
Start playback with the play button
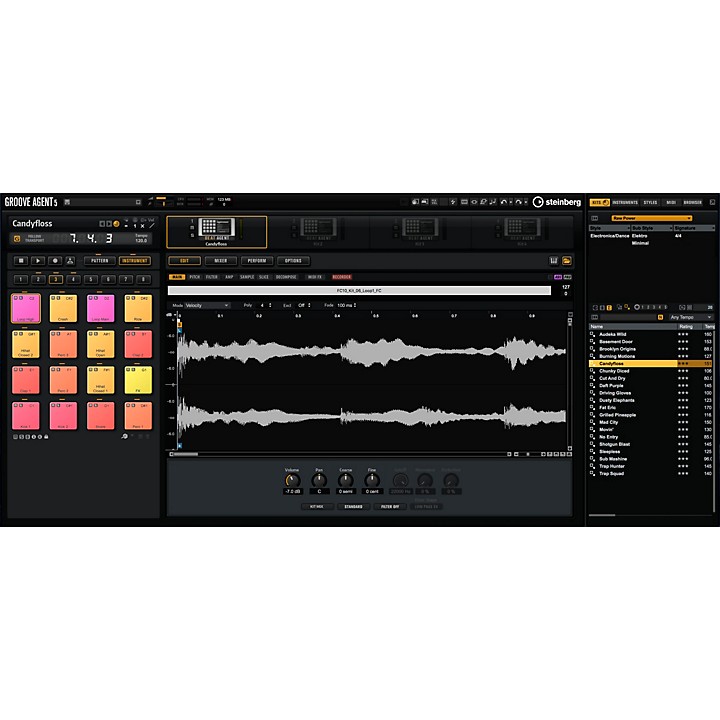tap(38, 261)
